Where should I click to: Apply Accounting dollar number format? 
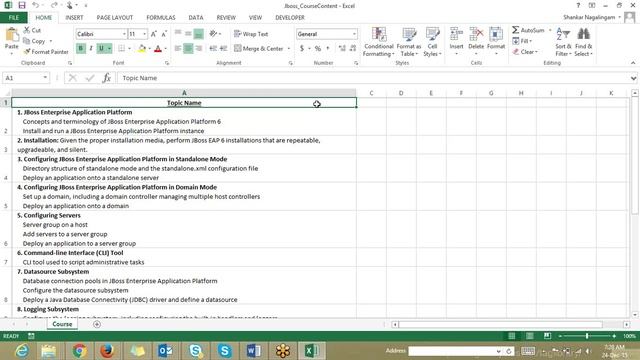[302, 49]
